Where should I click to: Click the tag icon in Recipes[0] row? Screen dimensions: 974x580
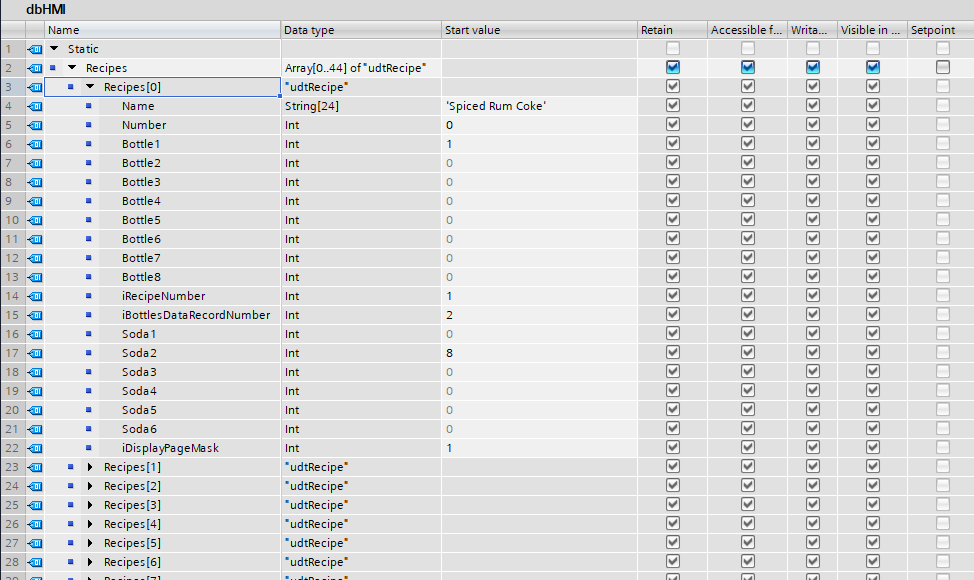click(35, 87)
